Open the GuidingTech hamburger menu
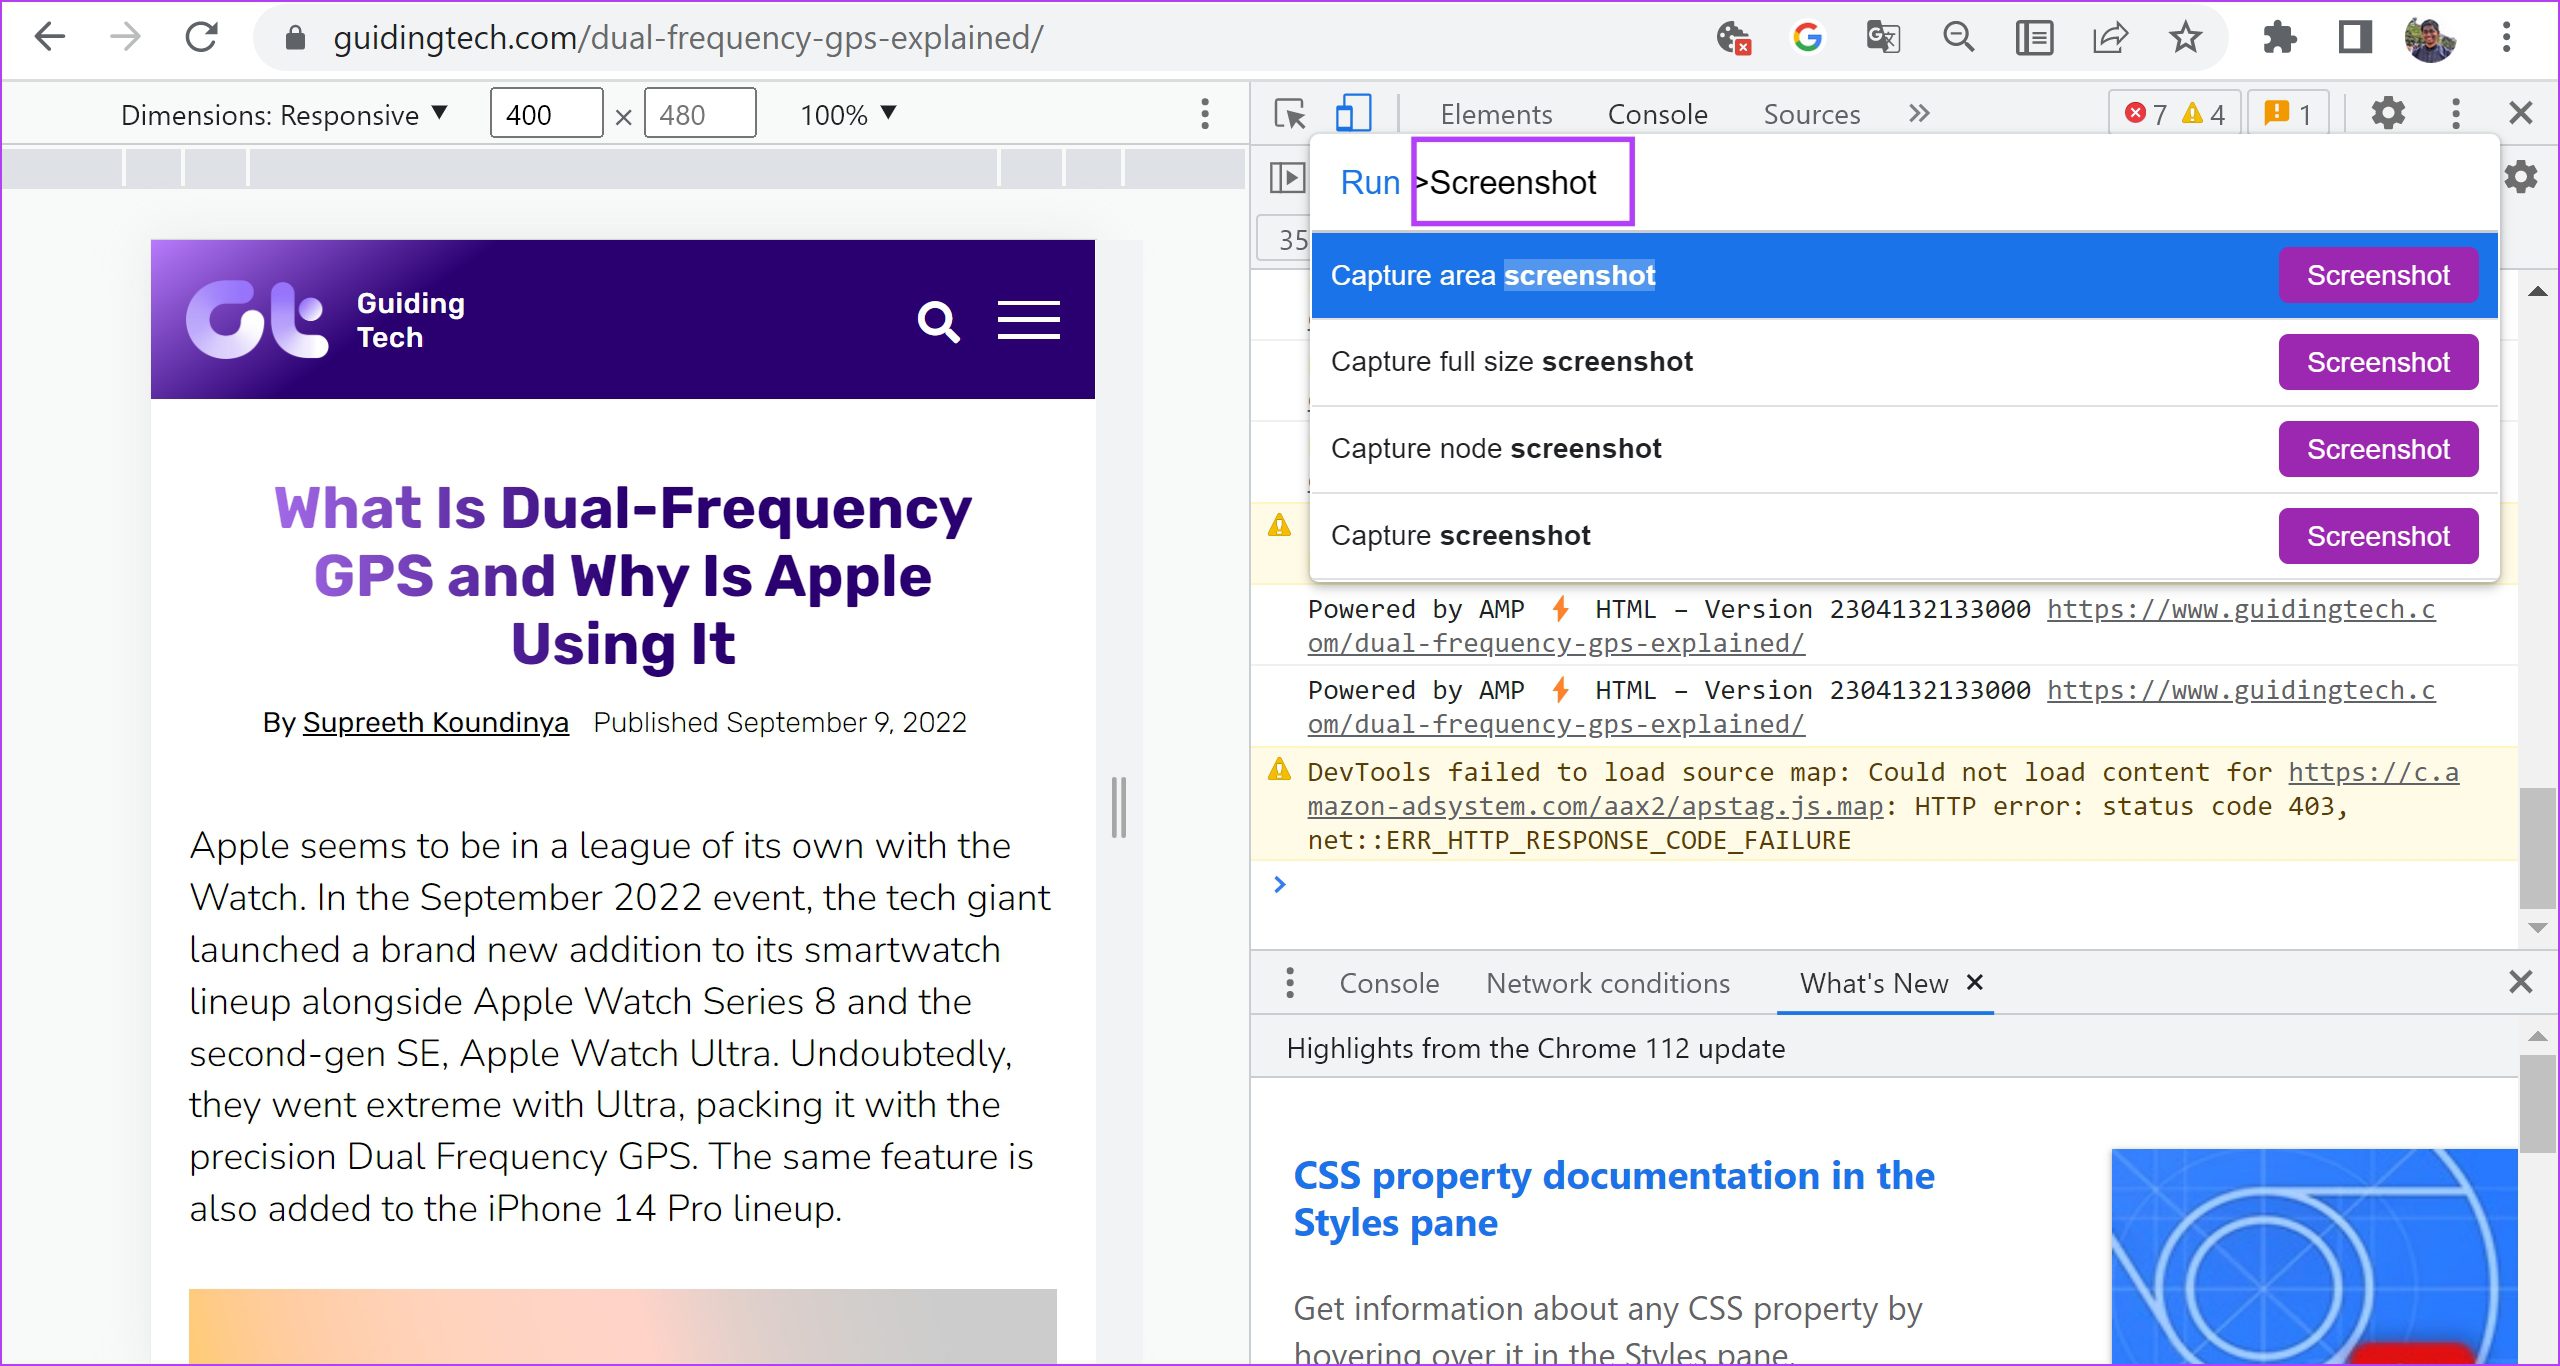2560x1366 pixels. tap(1028, 320)
